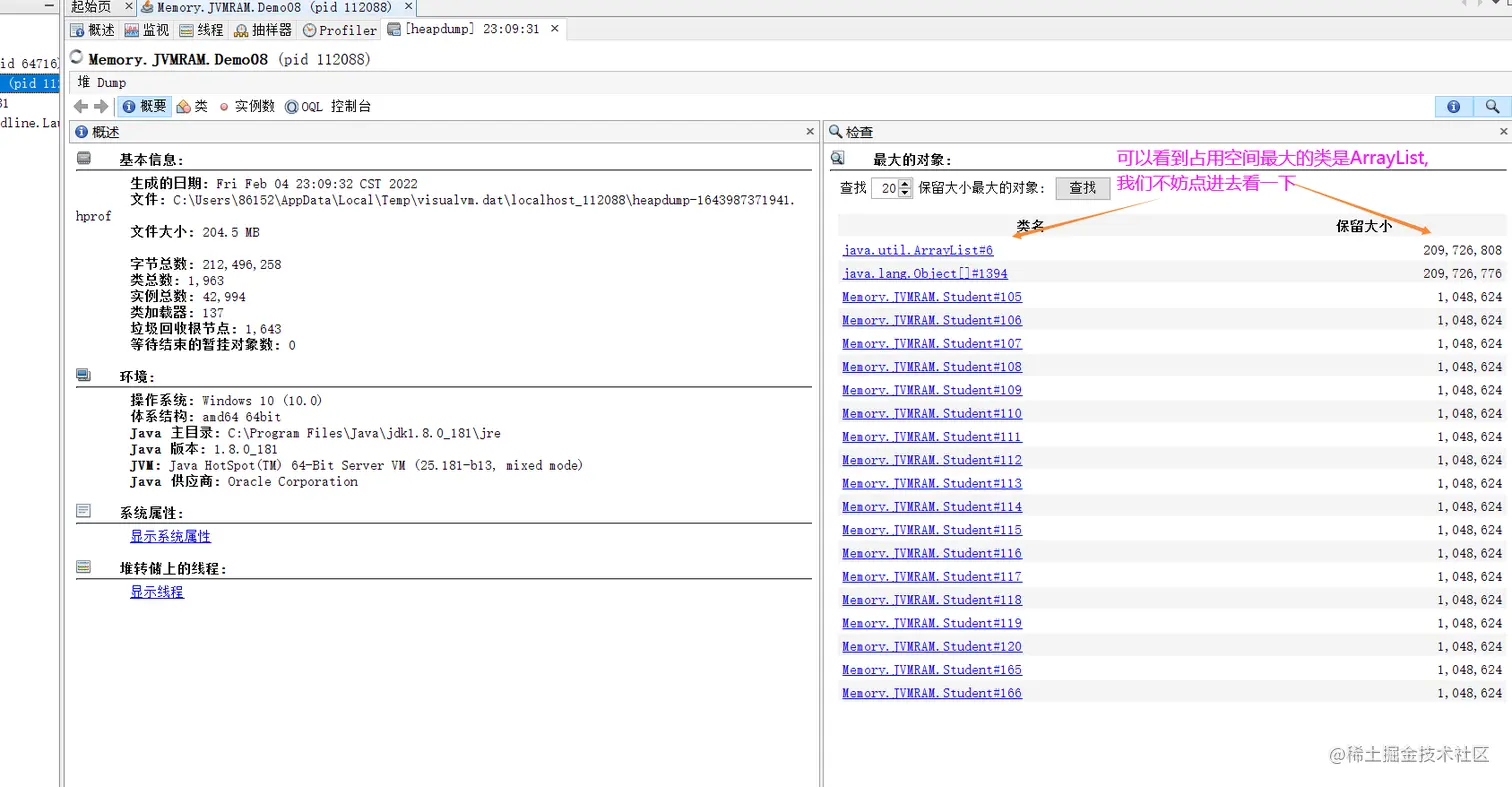The image size is (1512, 787).
Task: Open Memory.JVMRAM.Student#117 link
Action: click(x=932, y=576)
